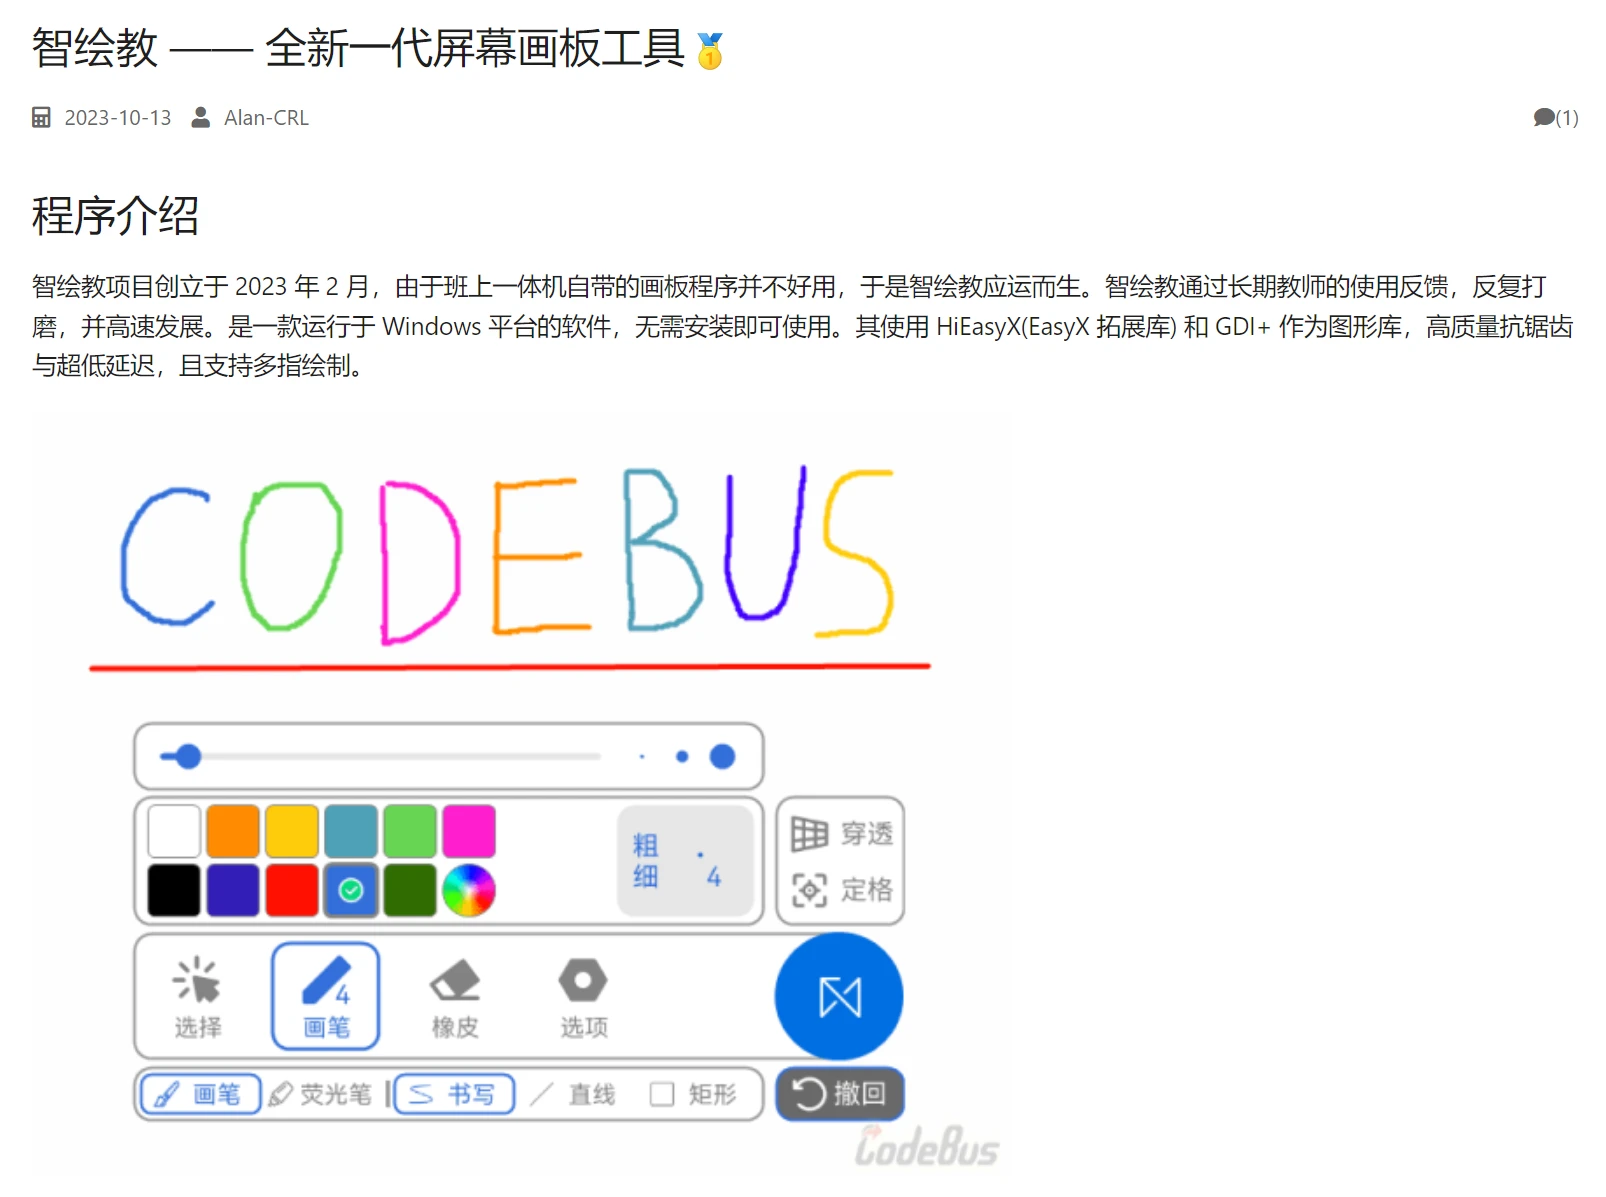The height and width of the screenshot is (1197, 1606).
Task: Undo with the 撤回 button
Action: pos(840,1093)
